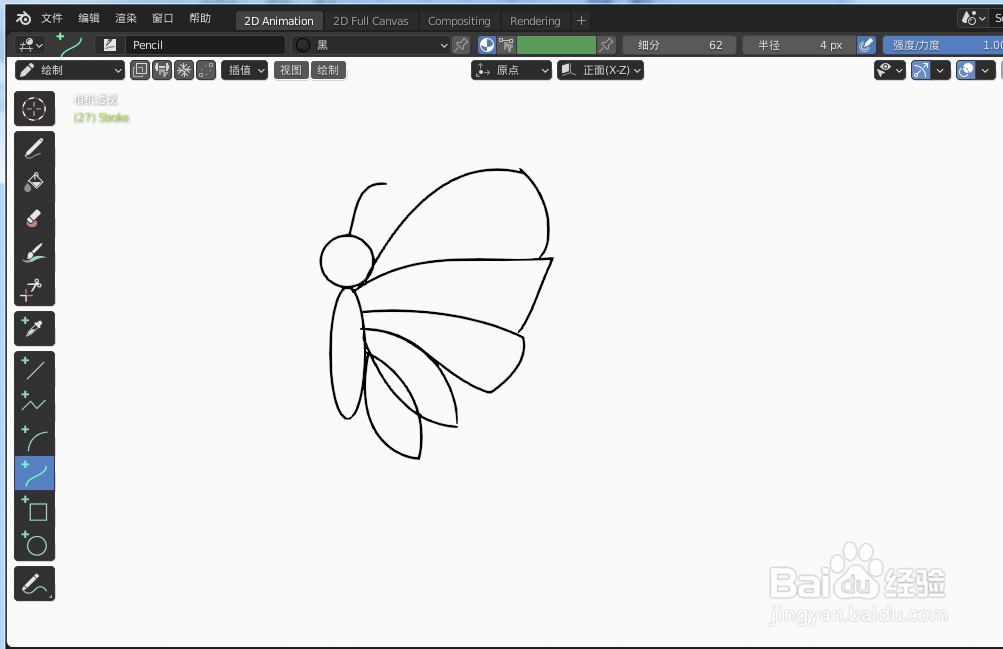This screenshot has width=1003, height=649.
Task: Click the curve tool icon in tool header
Action: [x=70, y=45]
